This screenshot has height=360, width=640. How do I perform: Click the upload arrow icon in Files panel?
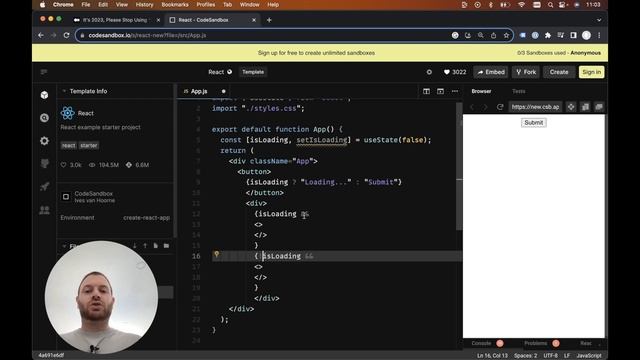coord(145,246)
